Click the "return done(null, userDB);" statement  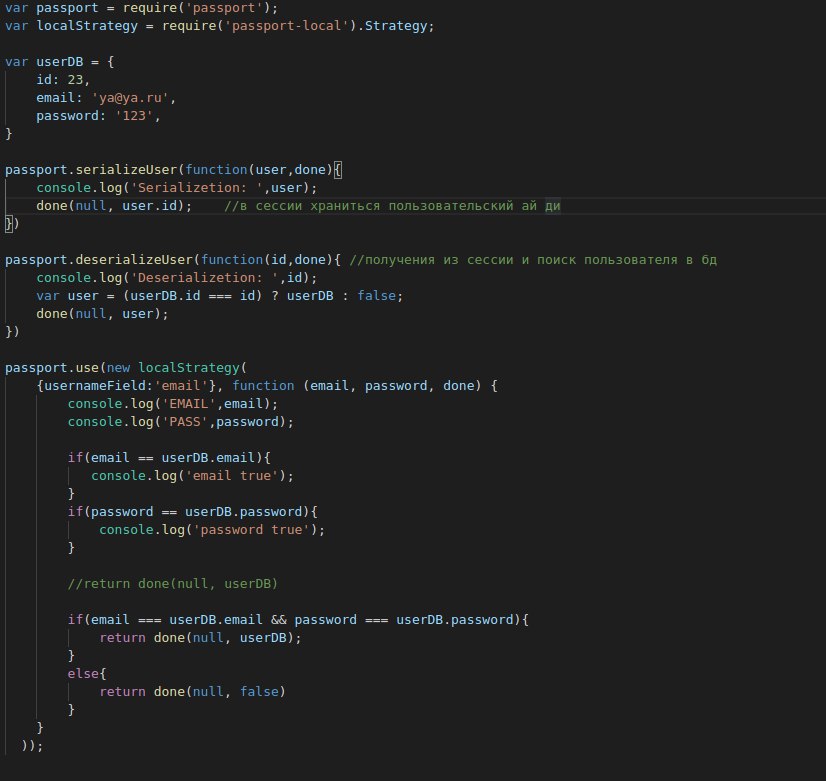pyautogui.click(x=200, y=637)
